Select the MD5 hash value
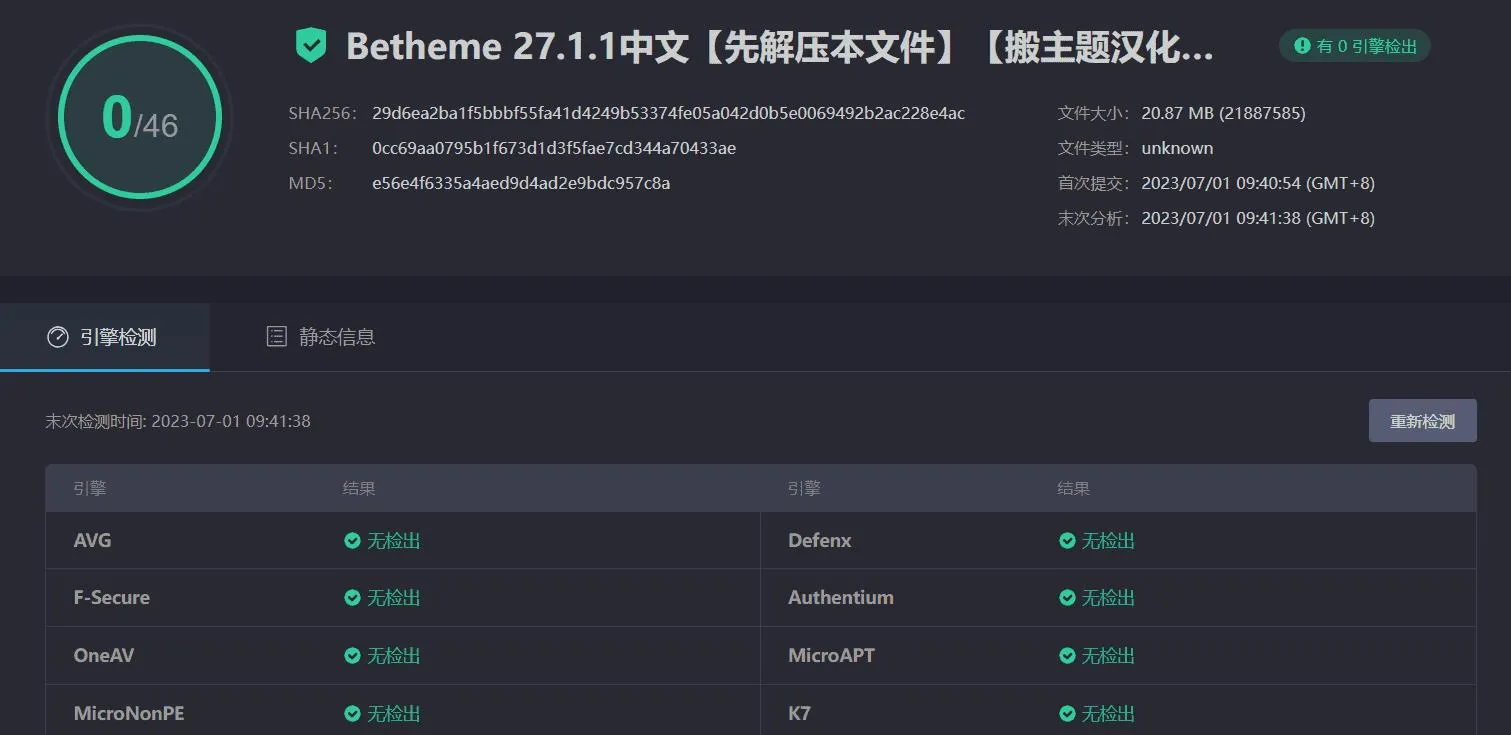The height and width of the screenshot is (735, 1511). (521, 183)
